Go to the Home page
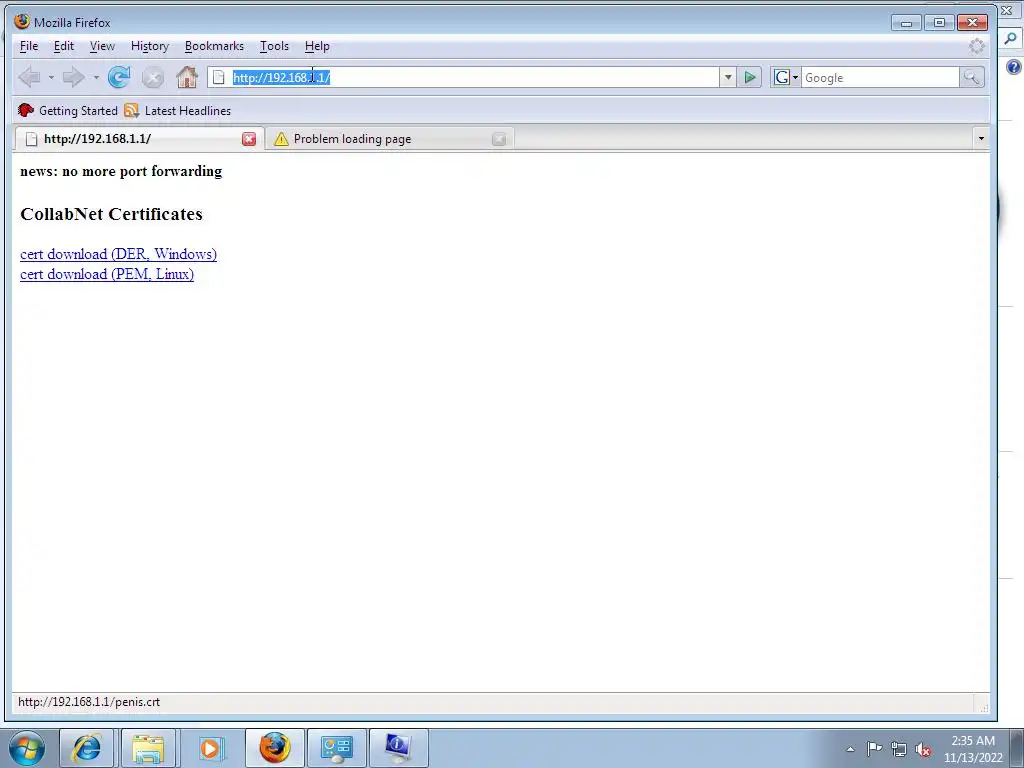The height and width of the screenshot is (768, 1024). (x=187, y=77)
